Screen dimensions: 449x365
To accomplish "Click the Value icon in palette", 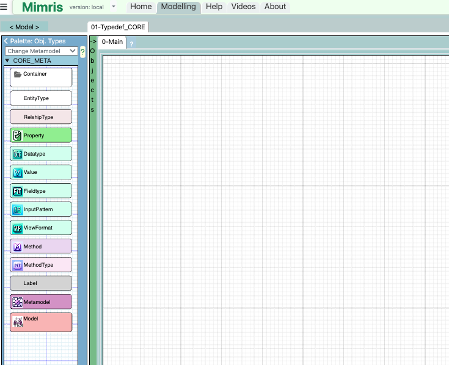I will point(17,173).
